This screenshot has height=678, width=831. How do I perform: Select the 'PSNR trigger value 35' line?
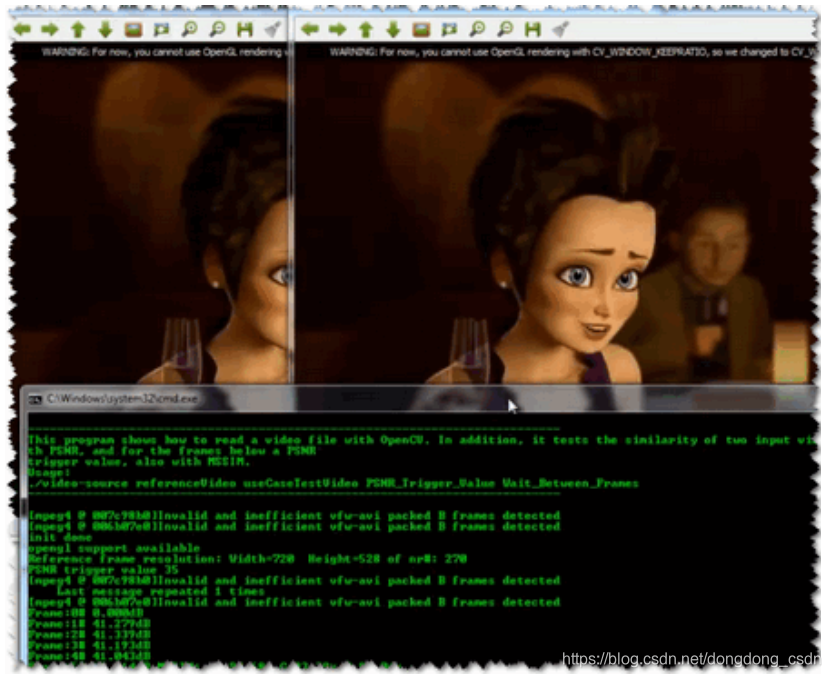click(x=103, y=570)
